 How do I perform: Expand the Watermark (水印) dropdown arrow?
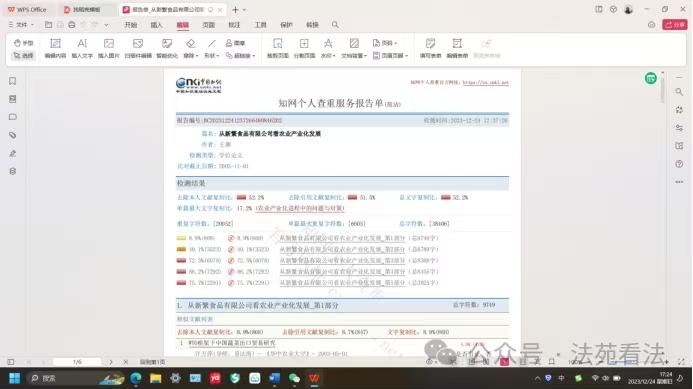pos(334,56)
